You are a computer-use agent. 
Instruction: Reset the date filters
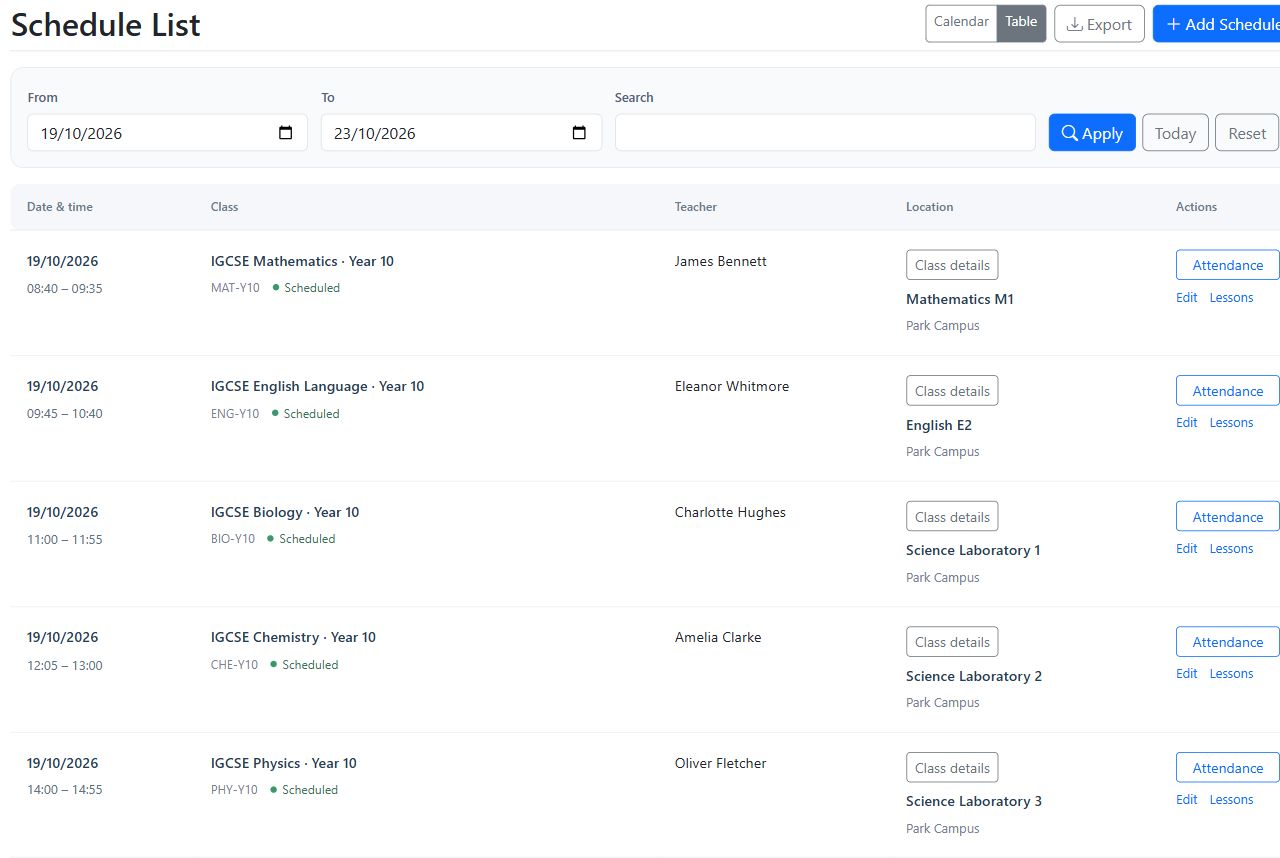(1247, 133)
